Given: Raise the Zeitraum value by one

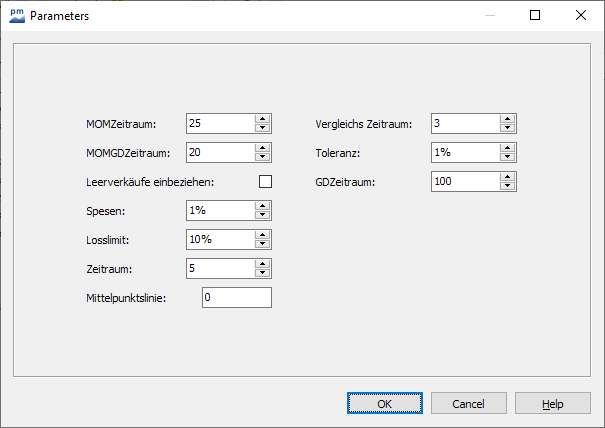Looking at the screenshot, I should pyautogui.click(x=262, y=263).
